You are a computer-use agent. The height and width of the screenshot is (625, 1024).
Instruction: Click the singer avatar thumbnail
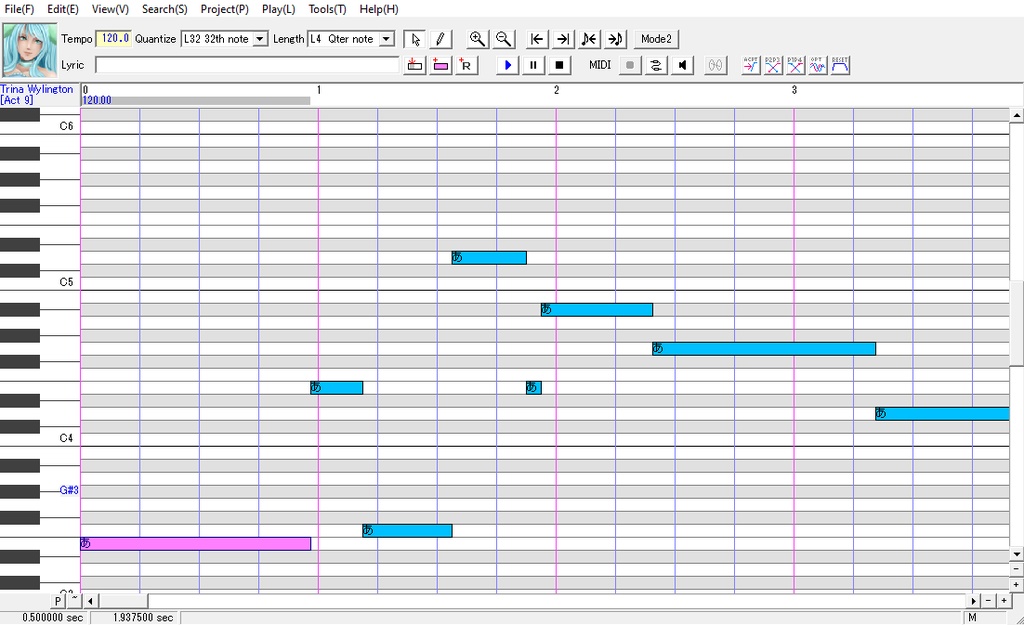pos(29,50)
